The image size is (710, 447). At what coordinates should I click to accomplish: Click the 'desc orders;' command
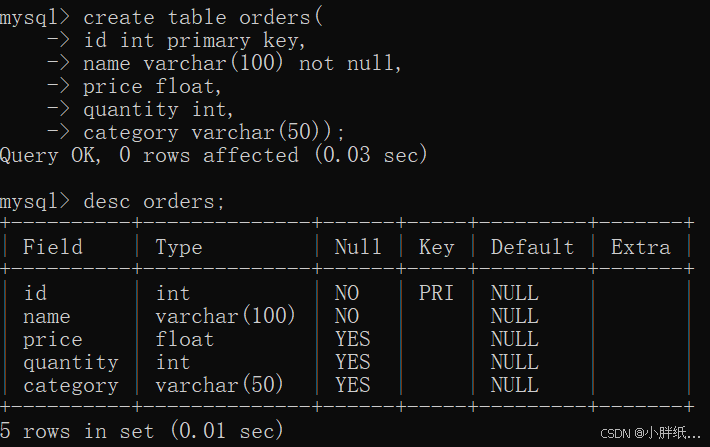[154, 202]
